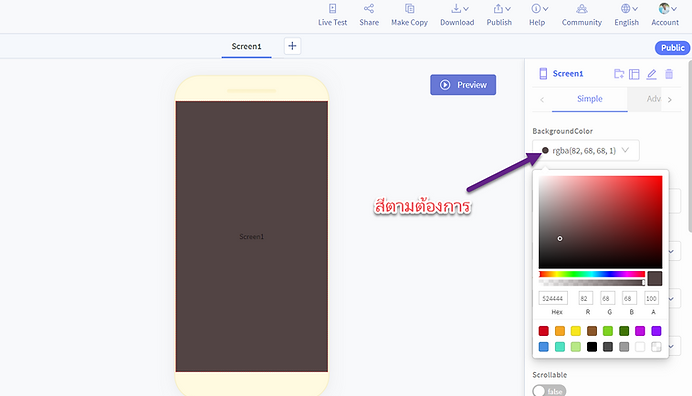Image resolution: width=692 pixels, height=396 pixels.
Task: Open the Publish menu
Action: 499,15
